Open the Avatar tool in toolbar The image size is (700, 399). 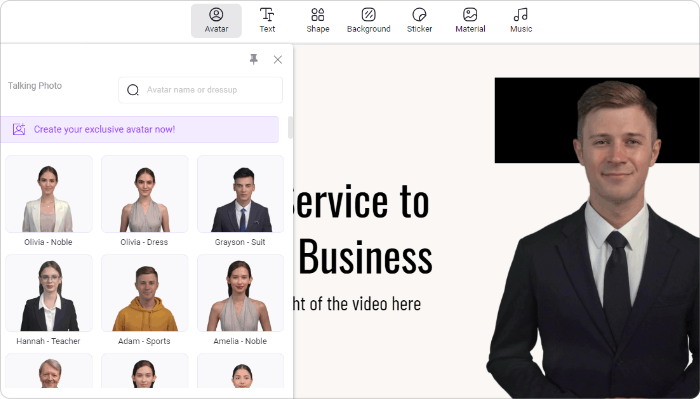(216, 21)
